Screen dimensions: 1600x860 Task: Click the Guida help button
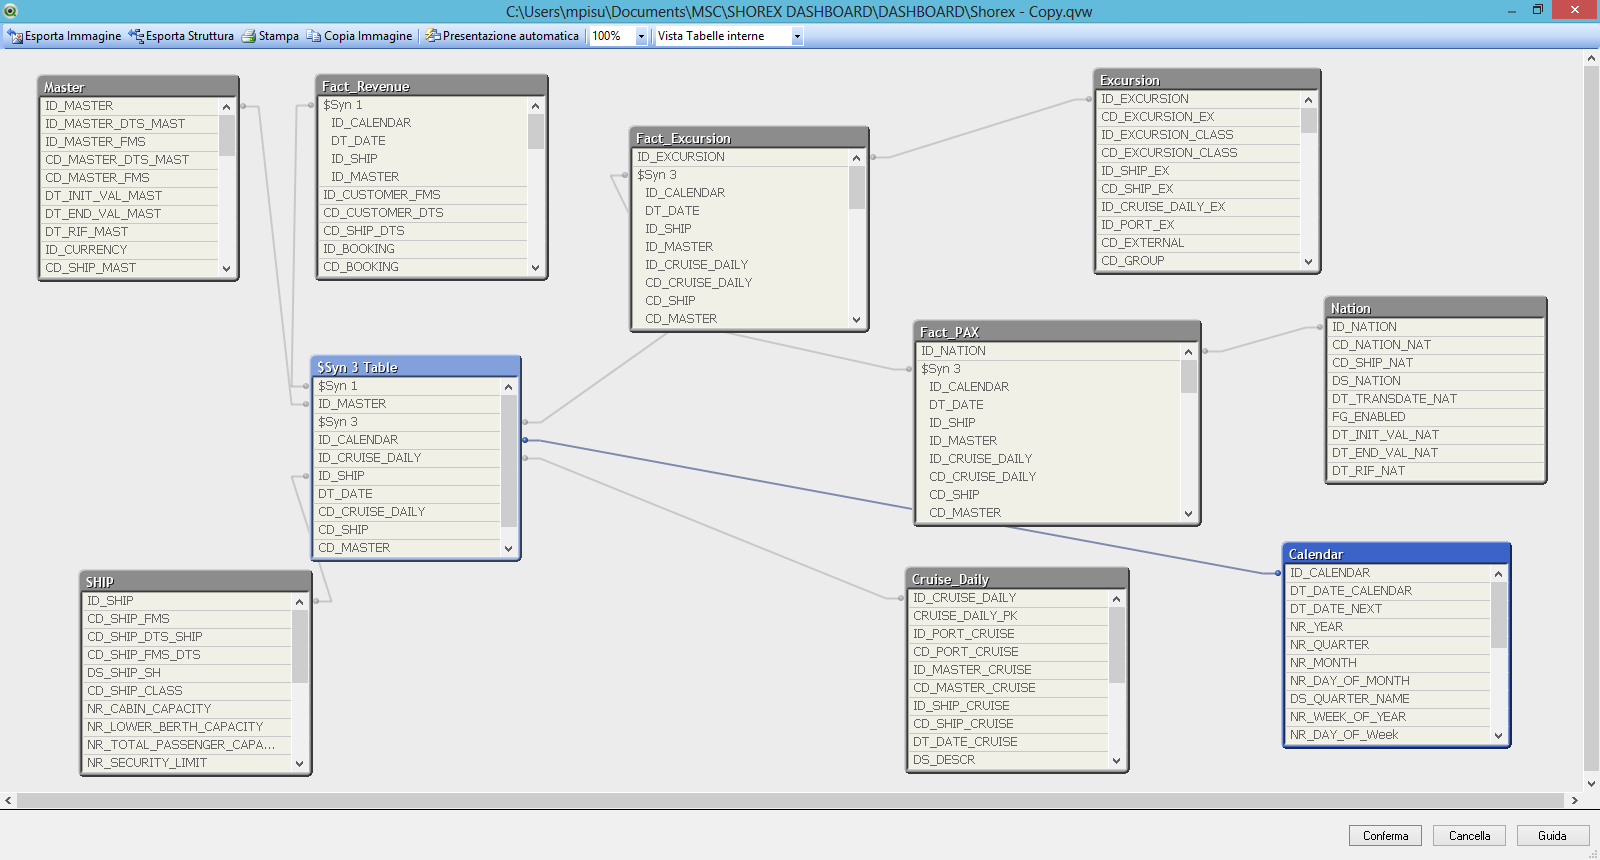(x=1552, y=836)
